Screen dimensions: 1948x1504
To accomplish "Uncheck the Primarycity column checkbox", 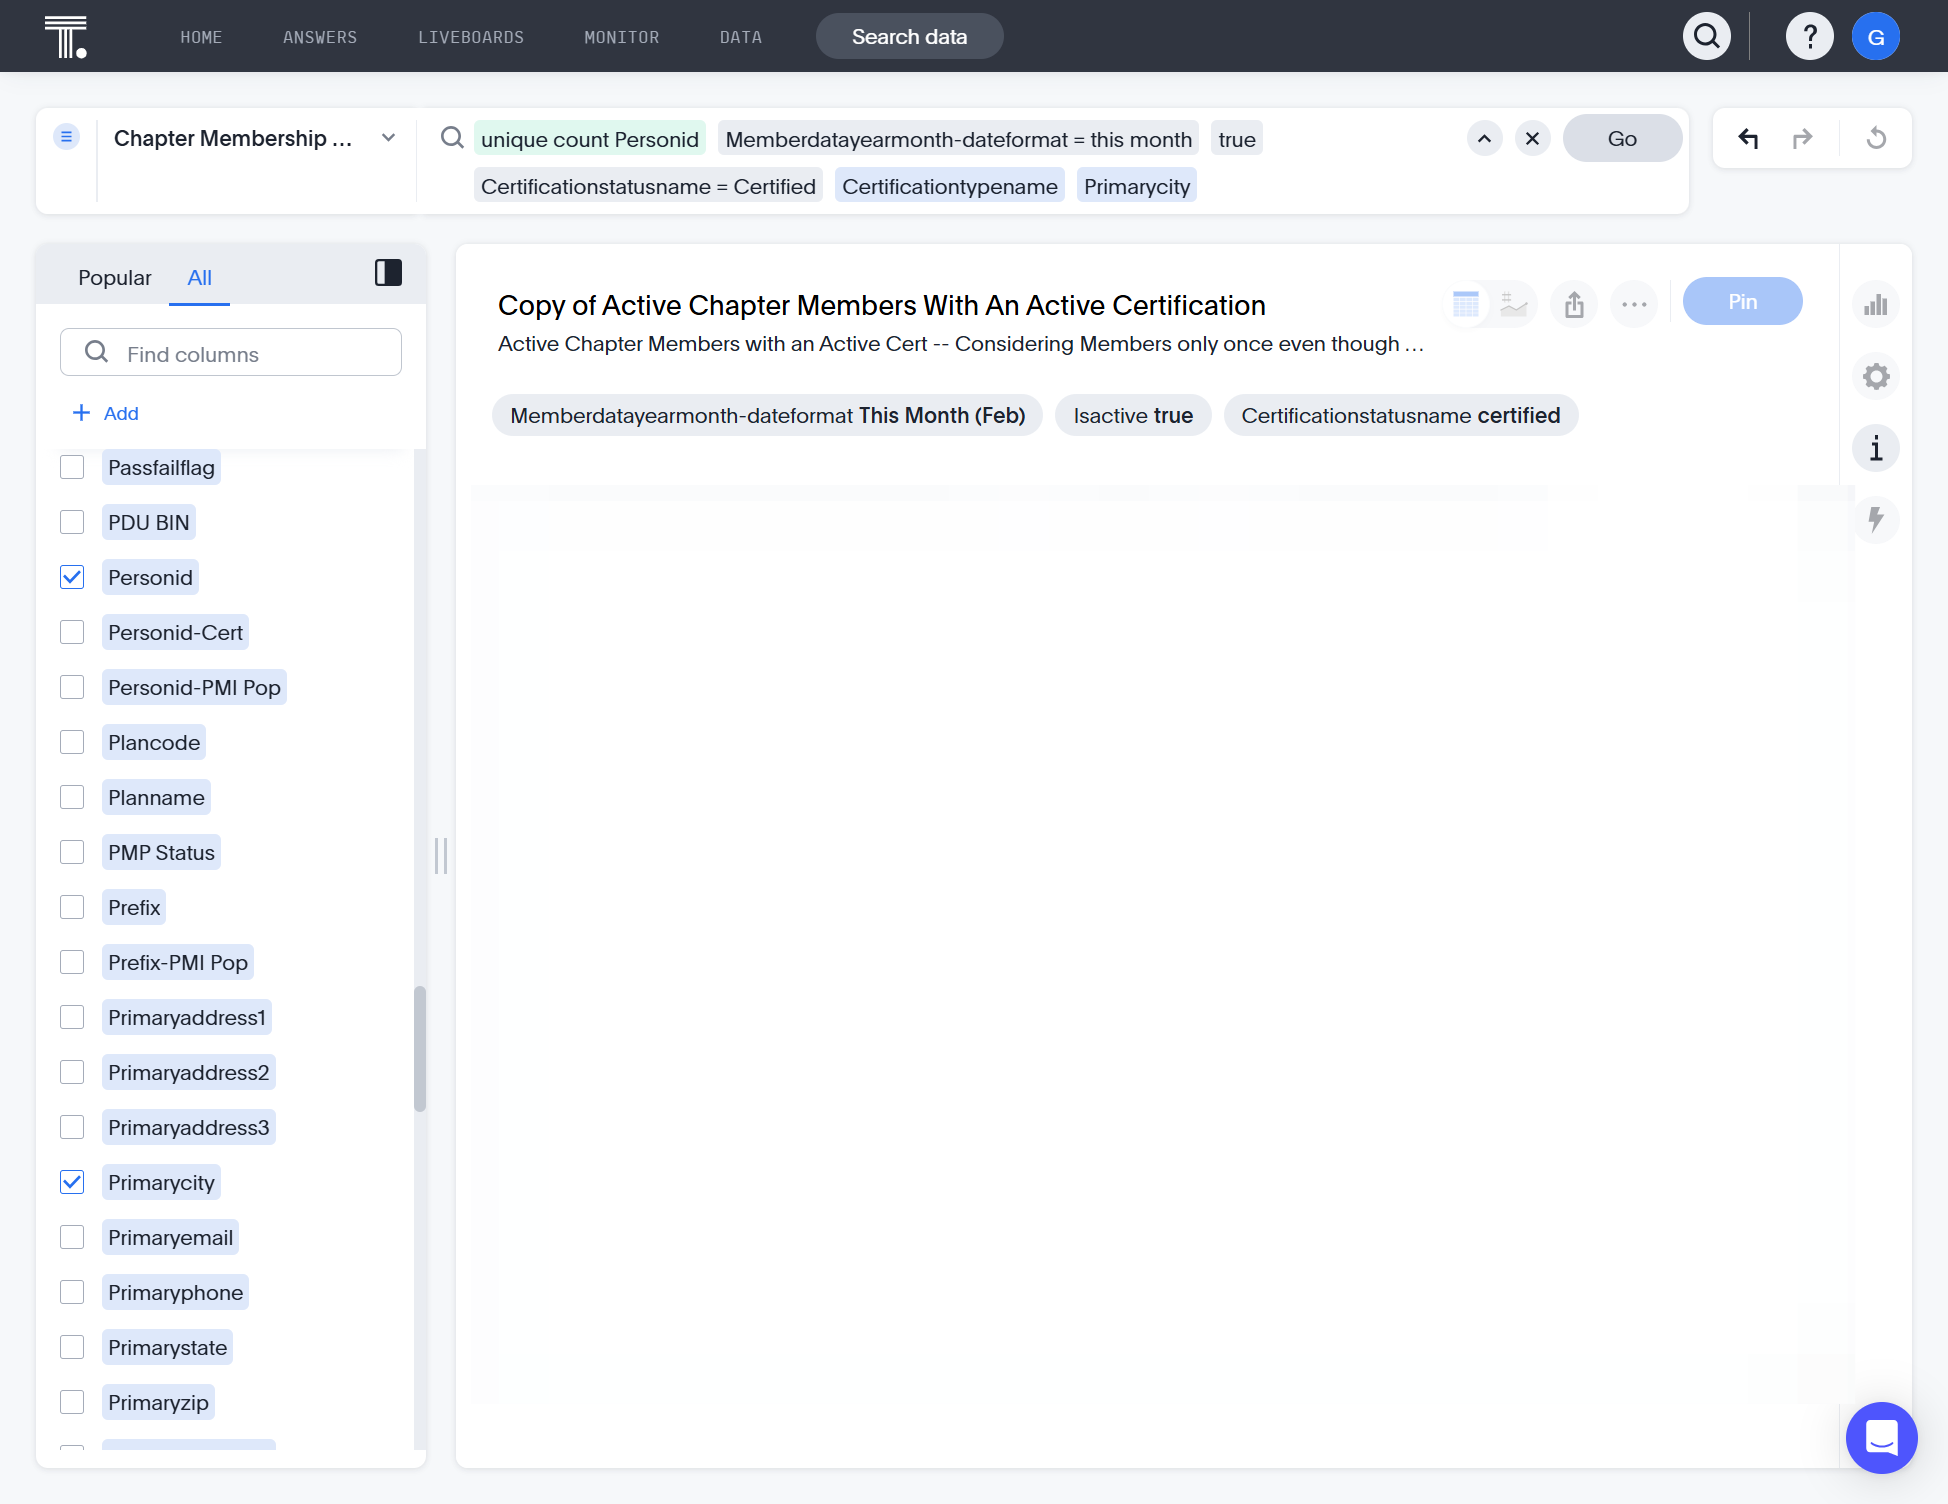I will coord(72,1182).
